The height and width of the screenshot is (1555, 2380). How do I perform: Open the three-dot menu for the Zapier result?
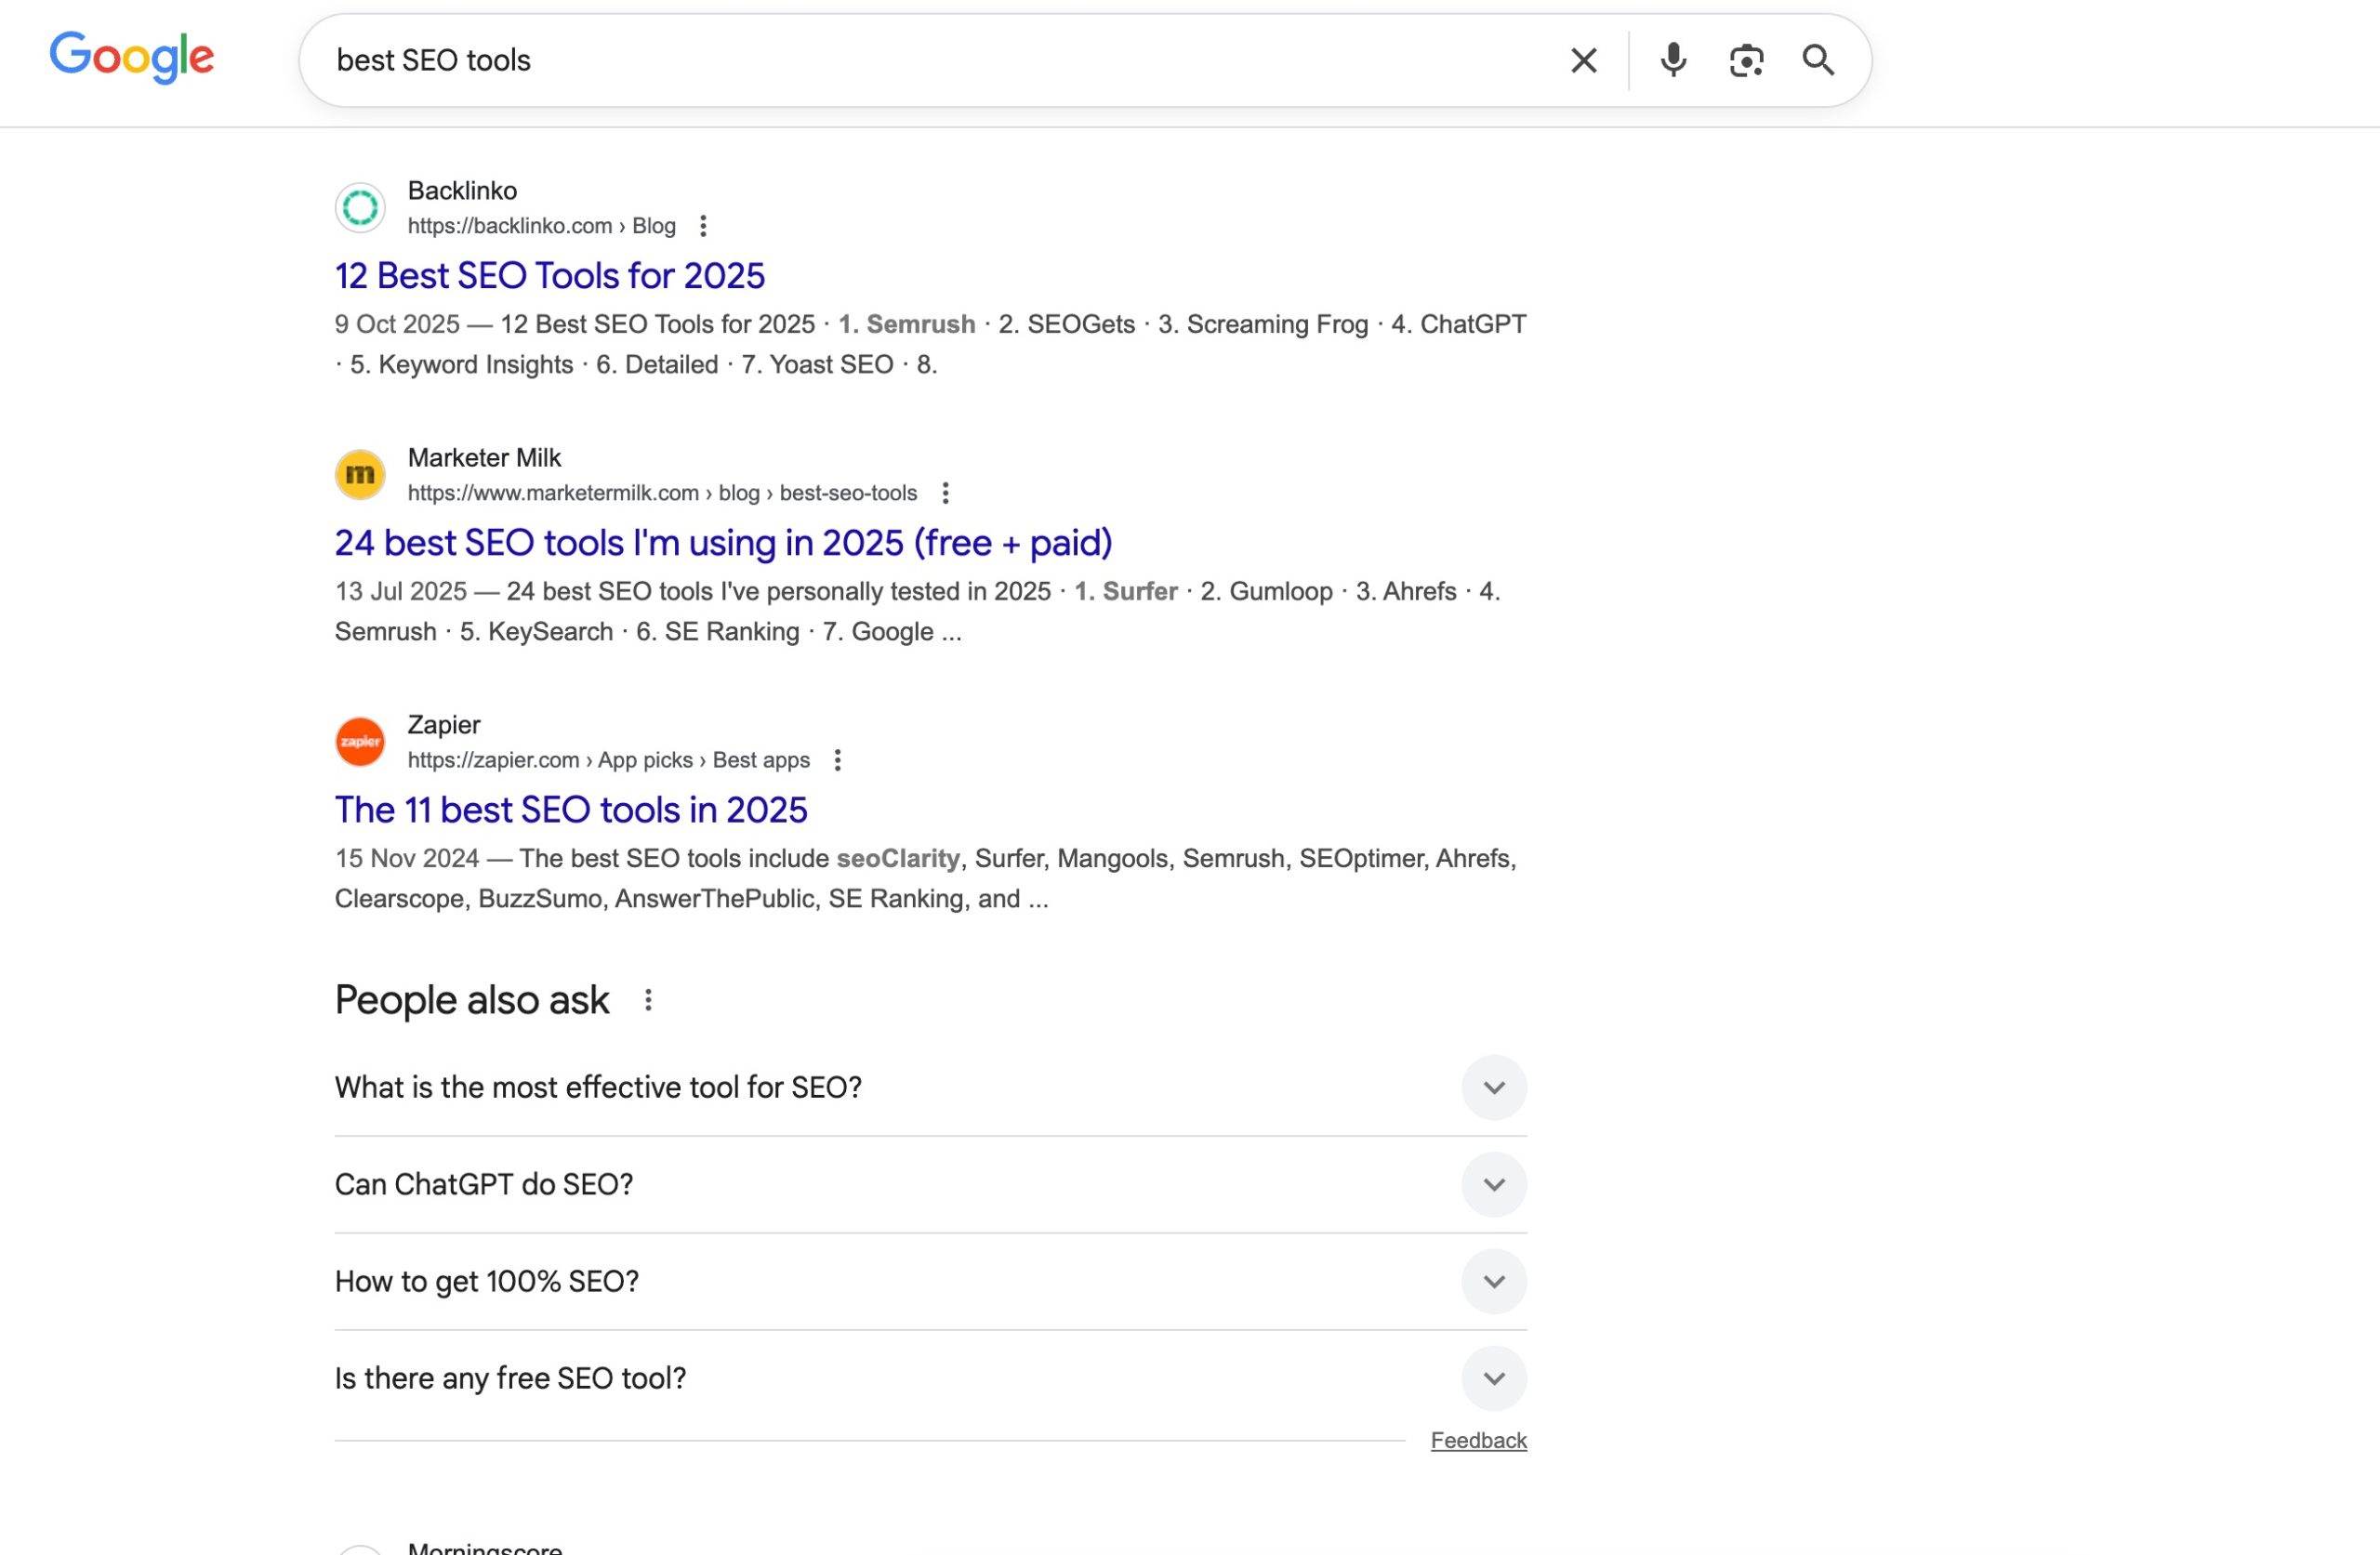coord(838,760)
